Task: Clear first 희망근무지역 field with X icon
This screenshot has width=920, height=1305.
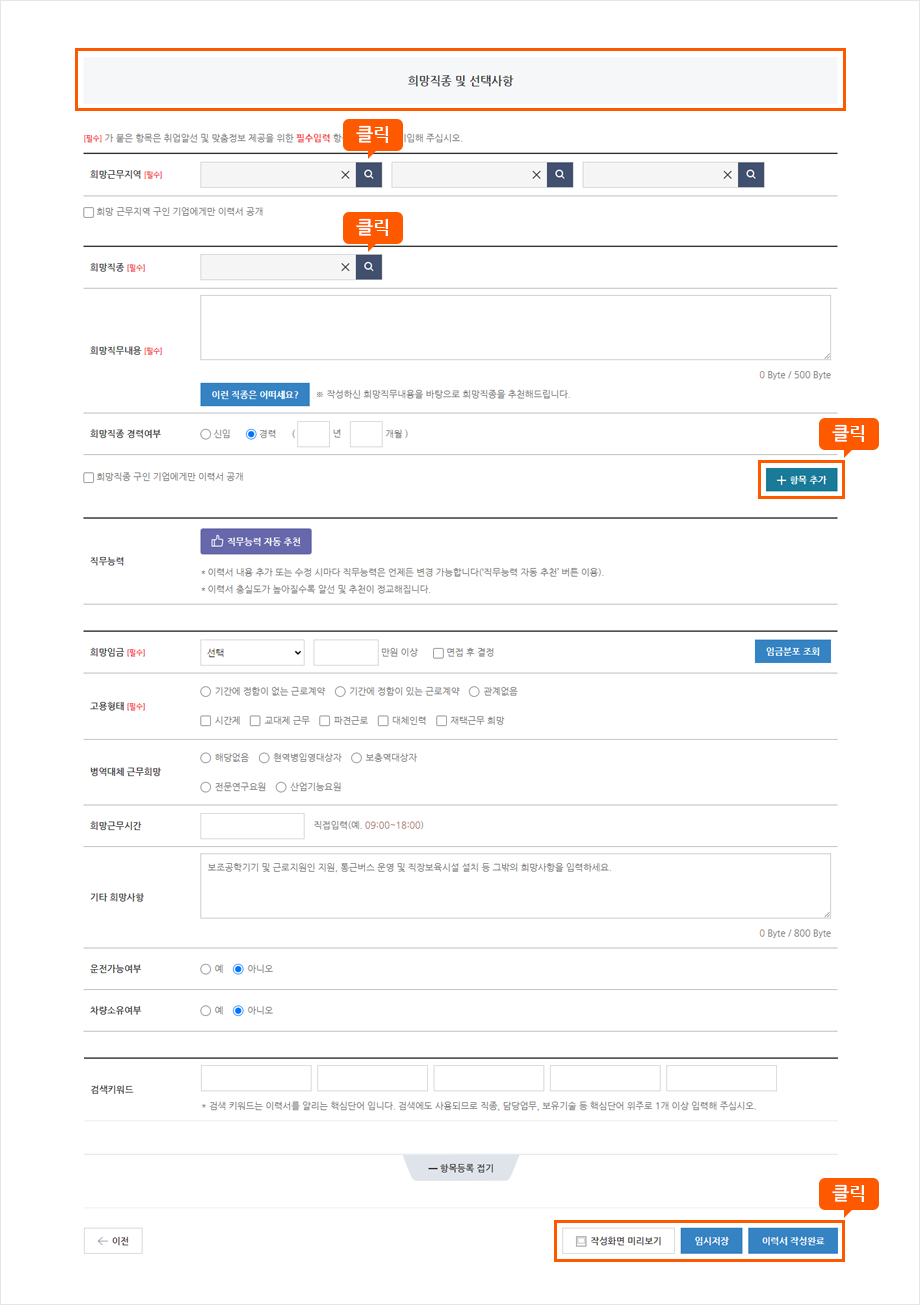Action: pos(345,175)
